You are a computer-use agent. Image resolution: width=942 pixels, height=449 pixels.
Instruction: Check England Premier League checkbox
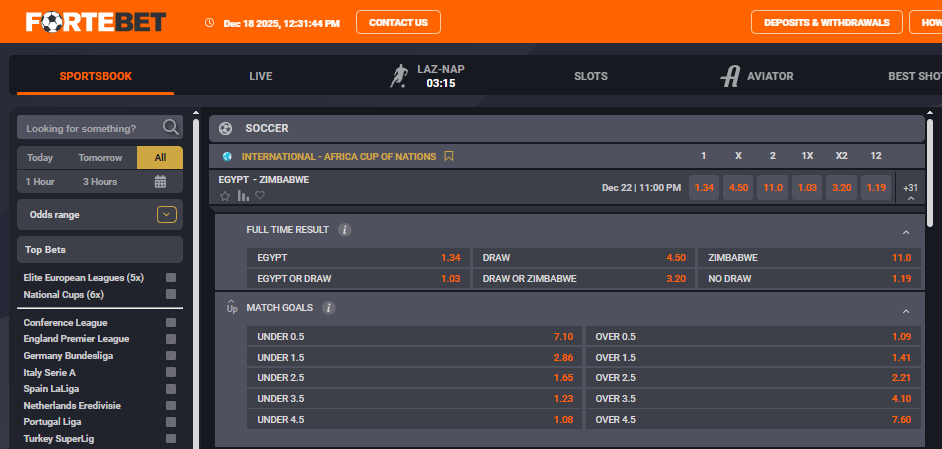171,339
